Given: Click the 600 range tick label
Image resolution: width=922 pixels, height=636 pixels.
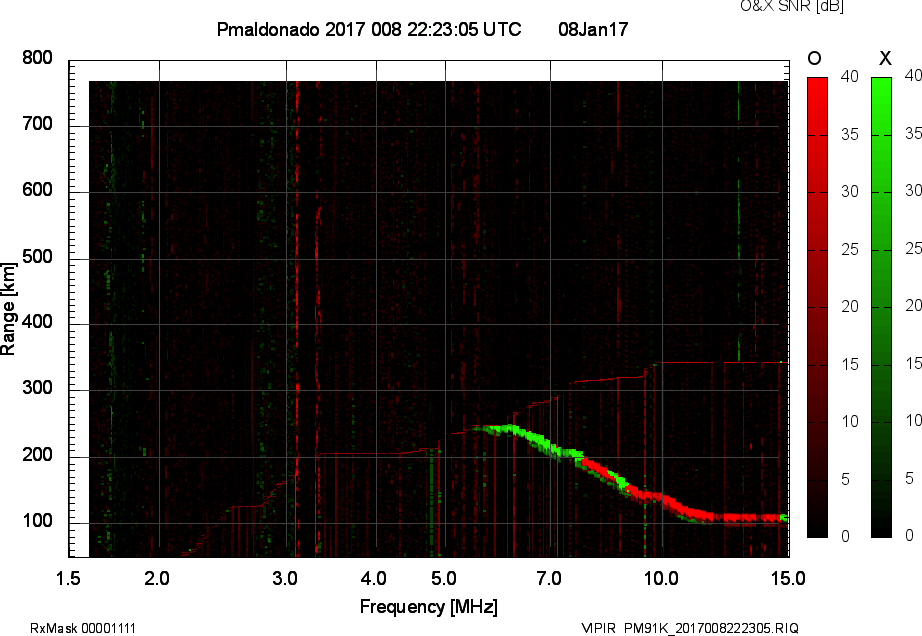Looking at the screenshot, I should (x=37, y=190).
